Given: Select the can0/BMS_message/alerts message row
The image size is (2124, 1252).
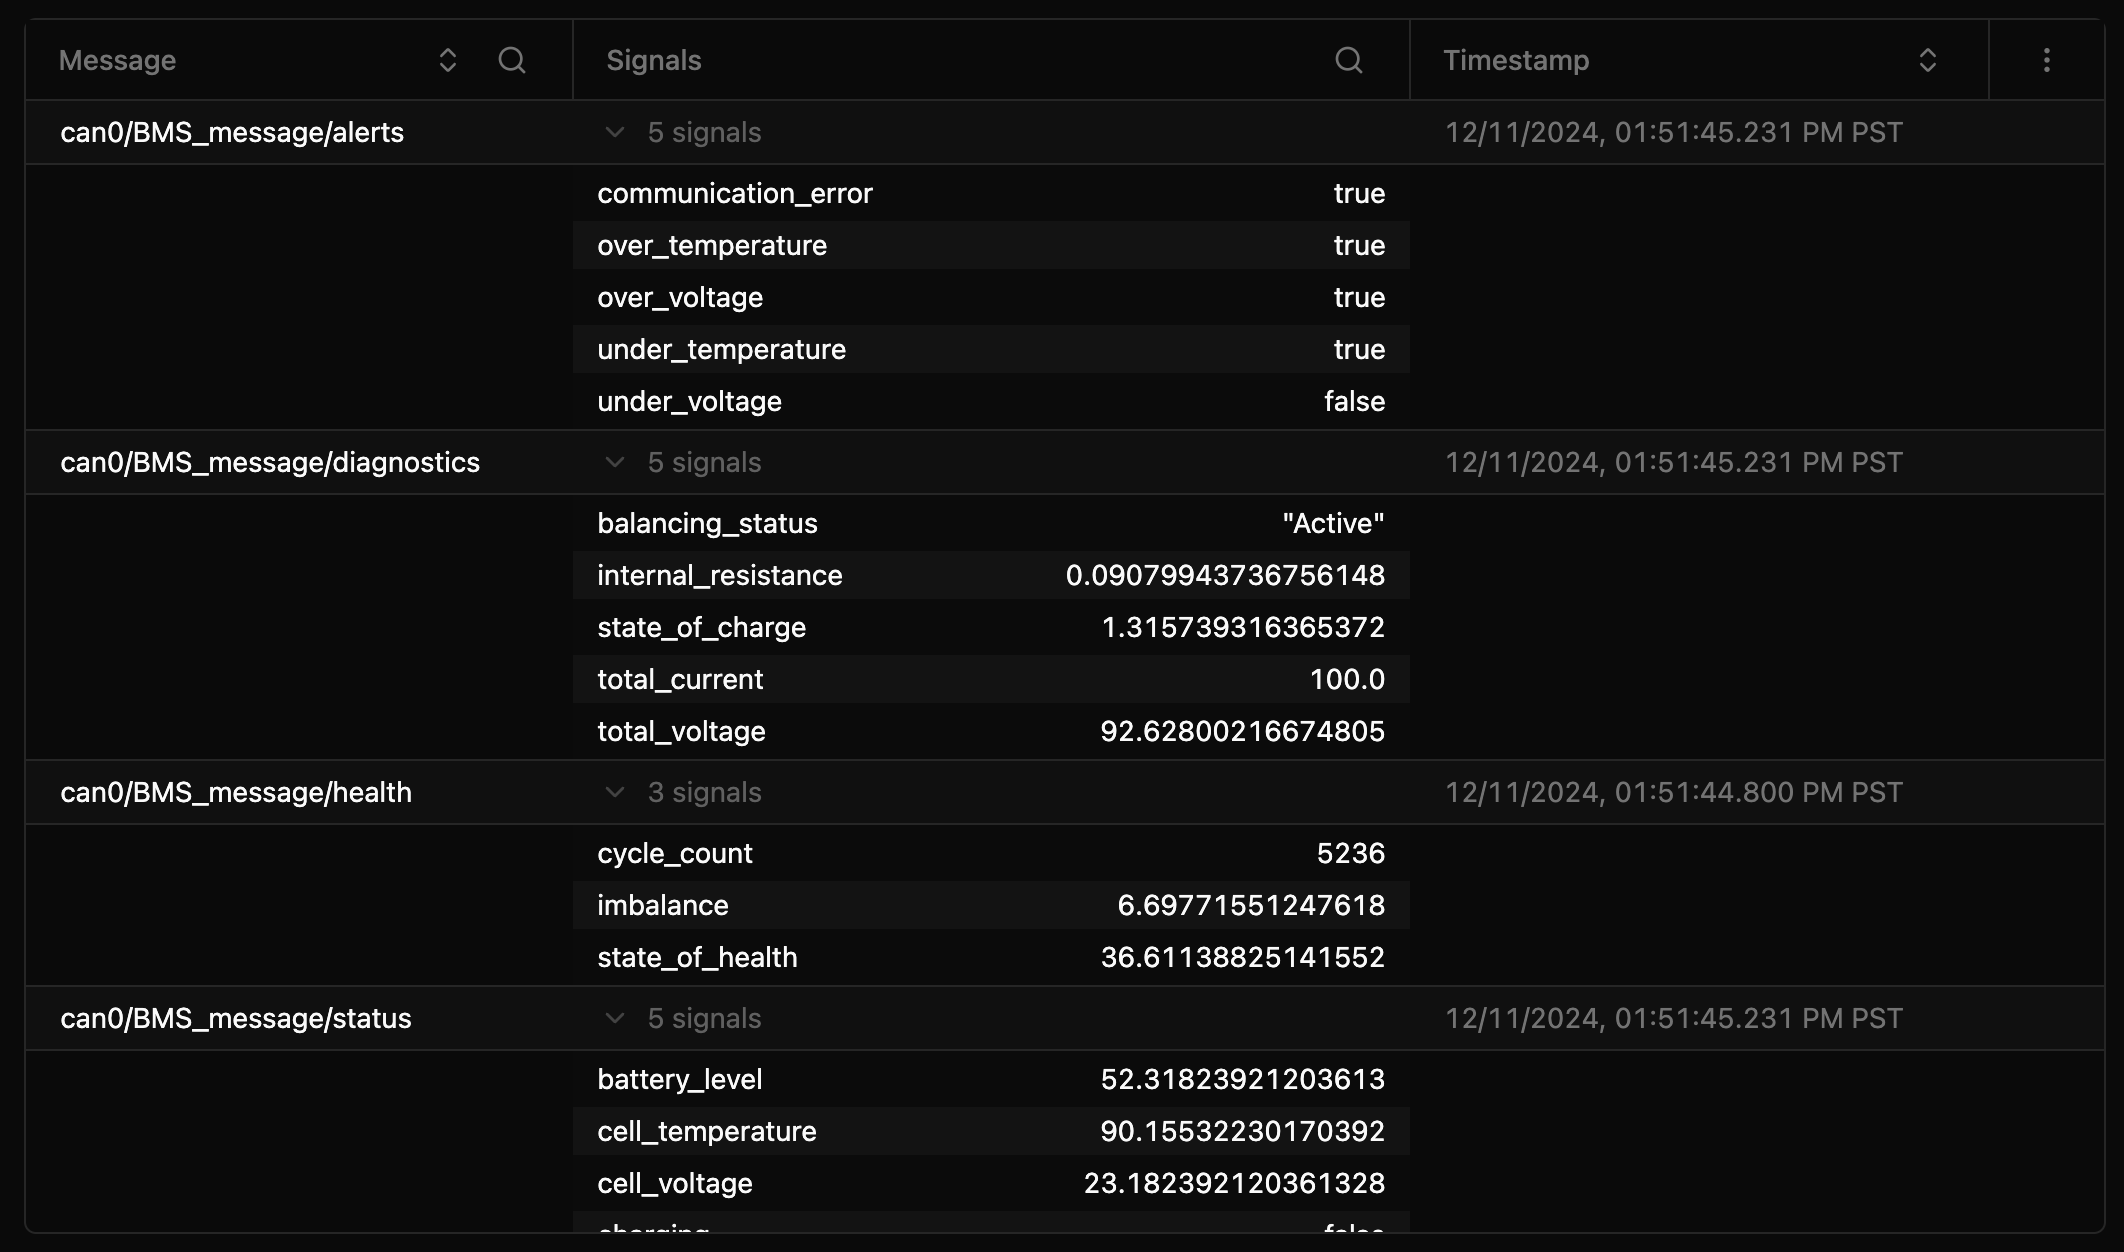Looking at the screenshot, I should [232, 132].
